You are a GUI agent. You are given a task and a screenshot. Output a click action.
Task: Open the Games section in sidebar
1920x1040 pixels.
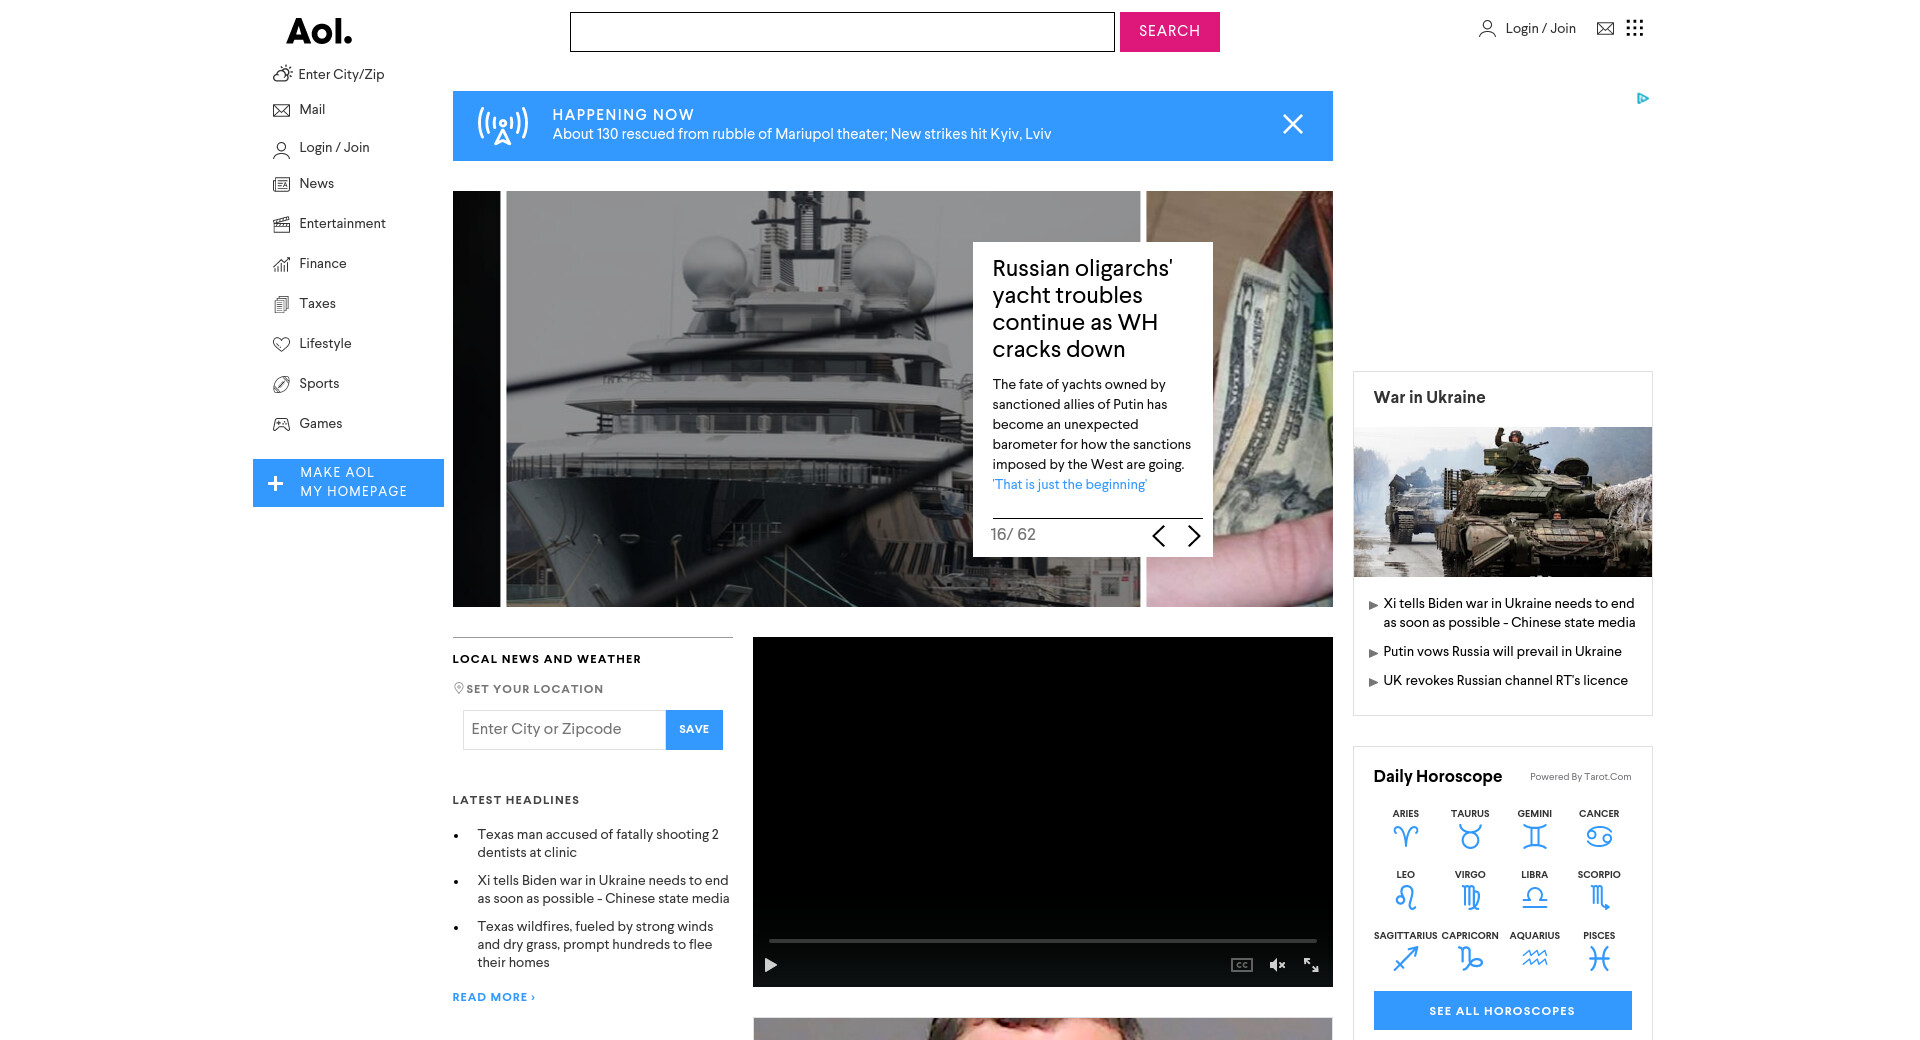[321, 424]
